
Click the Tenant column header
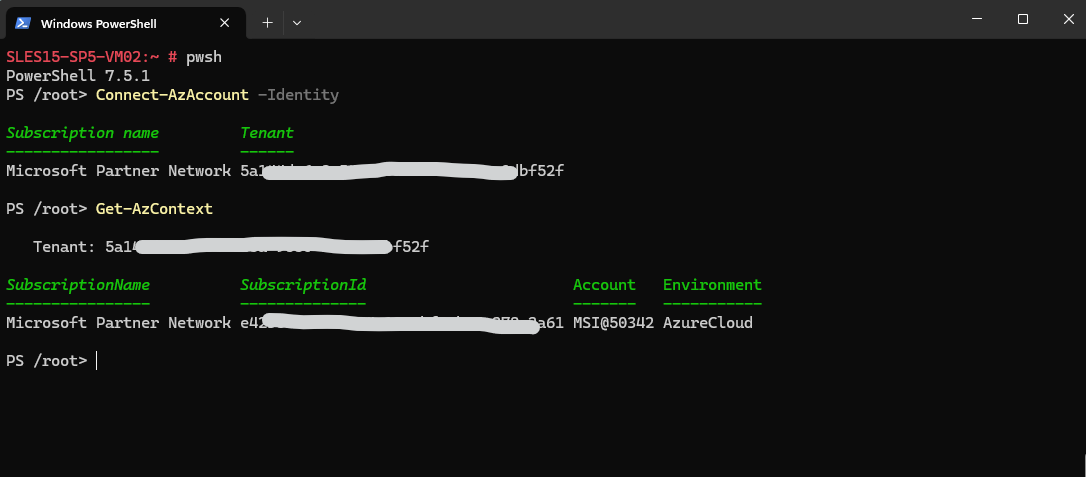tap(267, 132)
